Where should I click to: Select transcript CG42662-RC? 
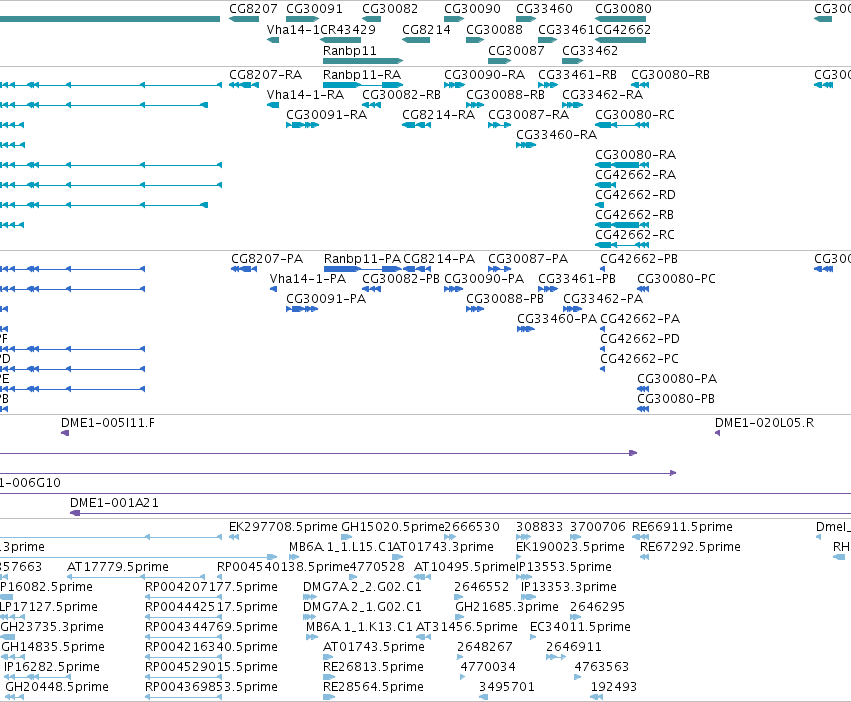(622, 245)
